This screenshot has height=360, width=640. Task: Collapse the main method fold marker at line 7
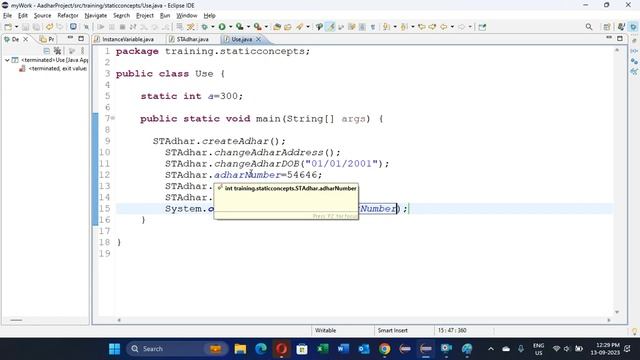tap(113, 118)
